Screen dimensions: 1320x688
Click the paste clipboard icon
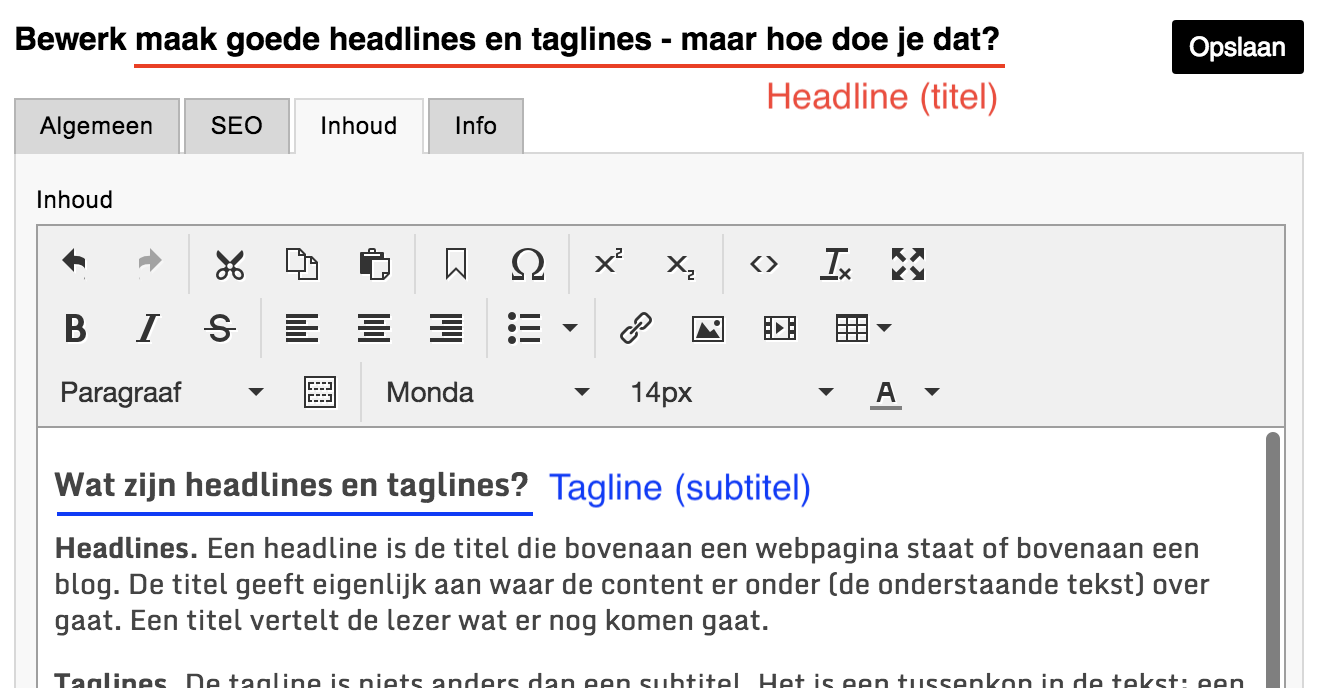374,264
